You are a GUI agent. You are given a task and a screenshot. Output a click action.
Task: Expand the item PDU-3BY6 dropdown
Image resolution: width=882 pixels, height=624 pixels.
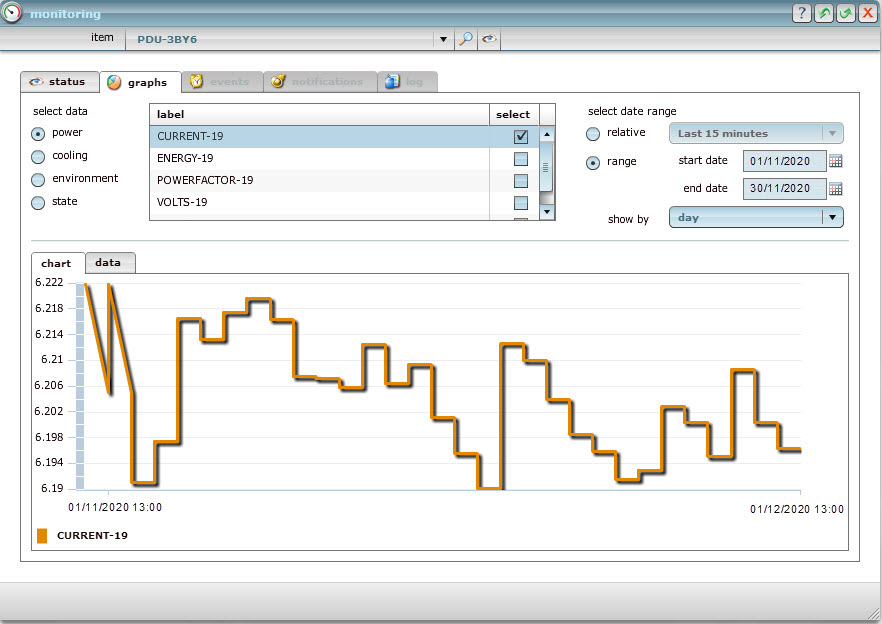tap(442, 39)
